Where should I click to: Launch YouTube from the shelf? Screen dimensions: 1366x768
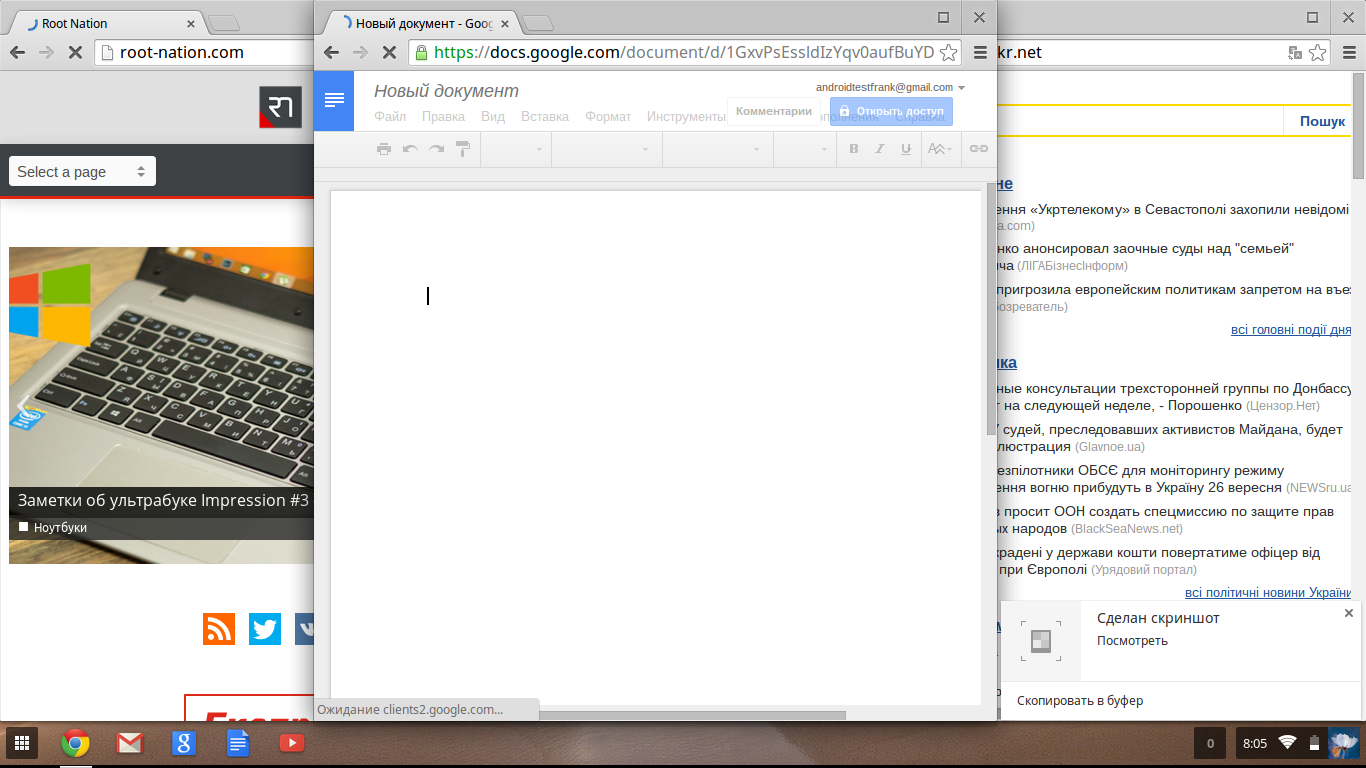click(292, 743)
